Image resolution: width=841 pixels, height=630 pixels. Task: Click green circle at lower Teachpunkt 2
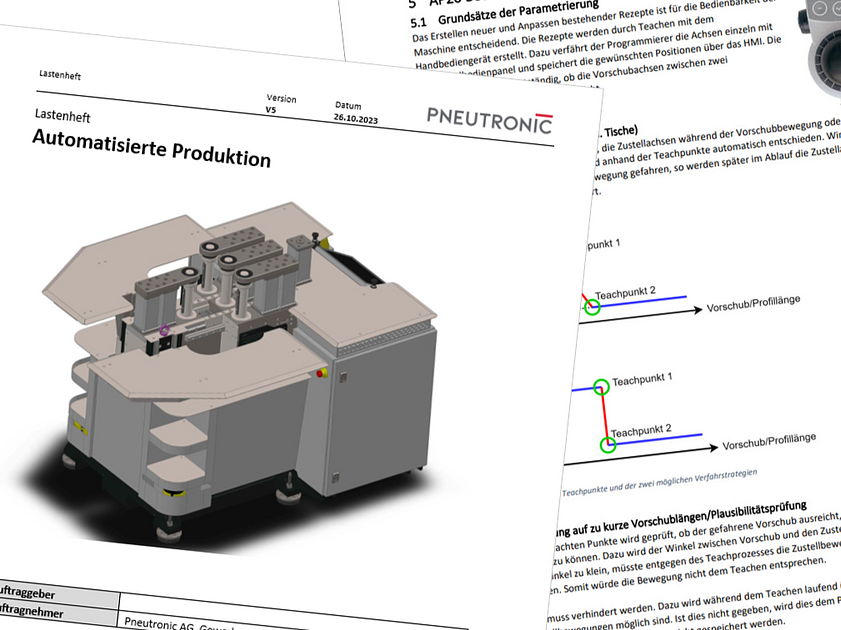point(608,444)
